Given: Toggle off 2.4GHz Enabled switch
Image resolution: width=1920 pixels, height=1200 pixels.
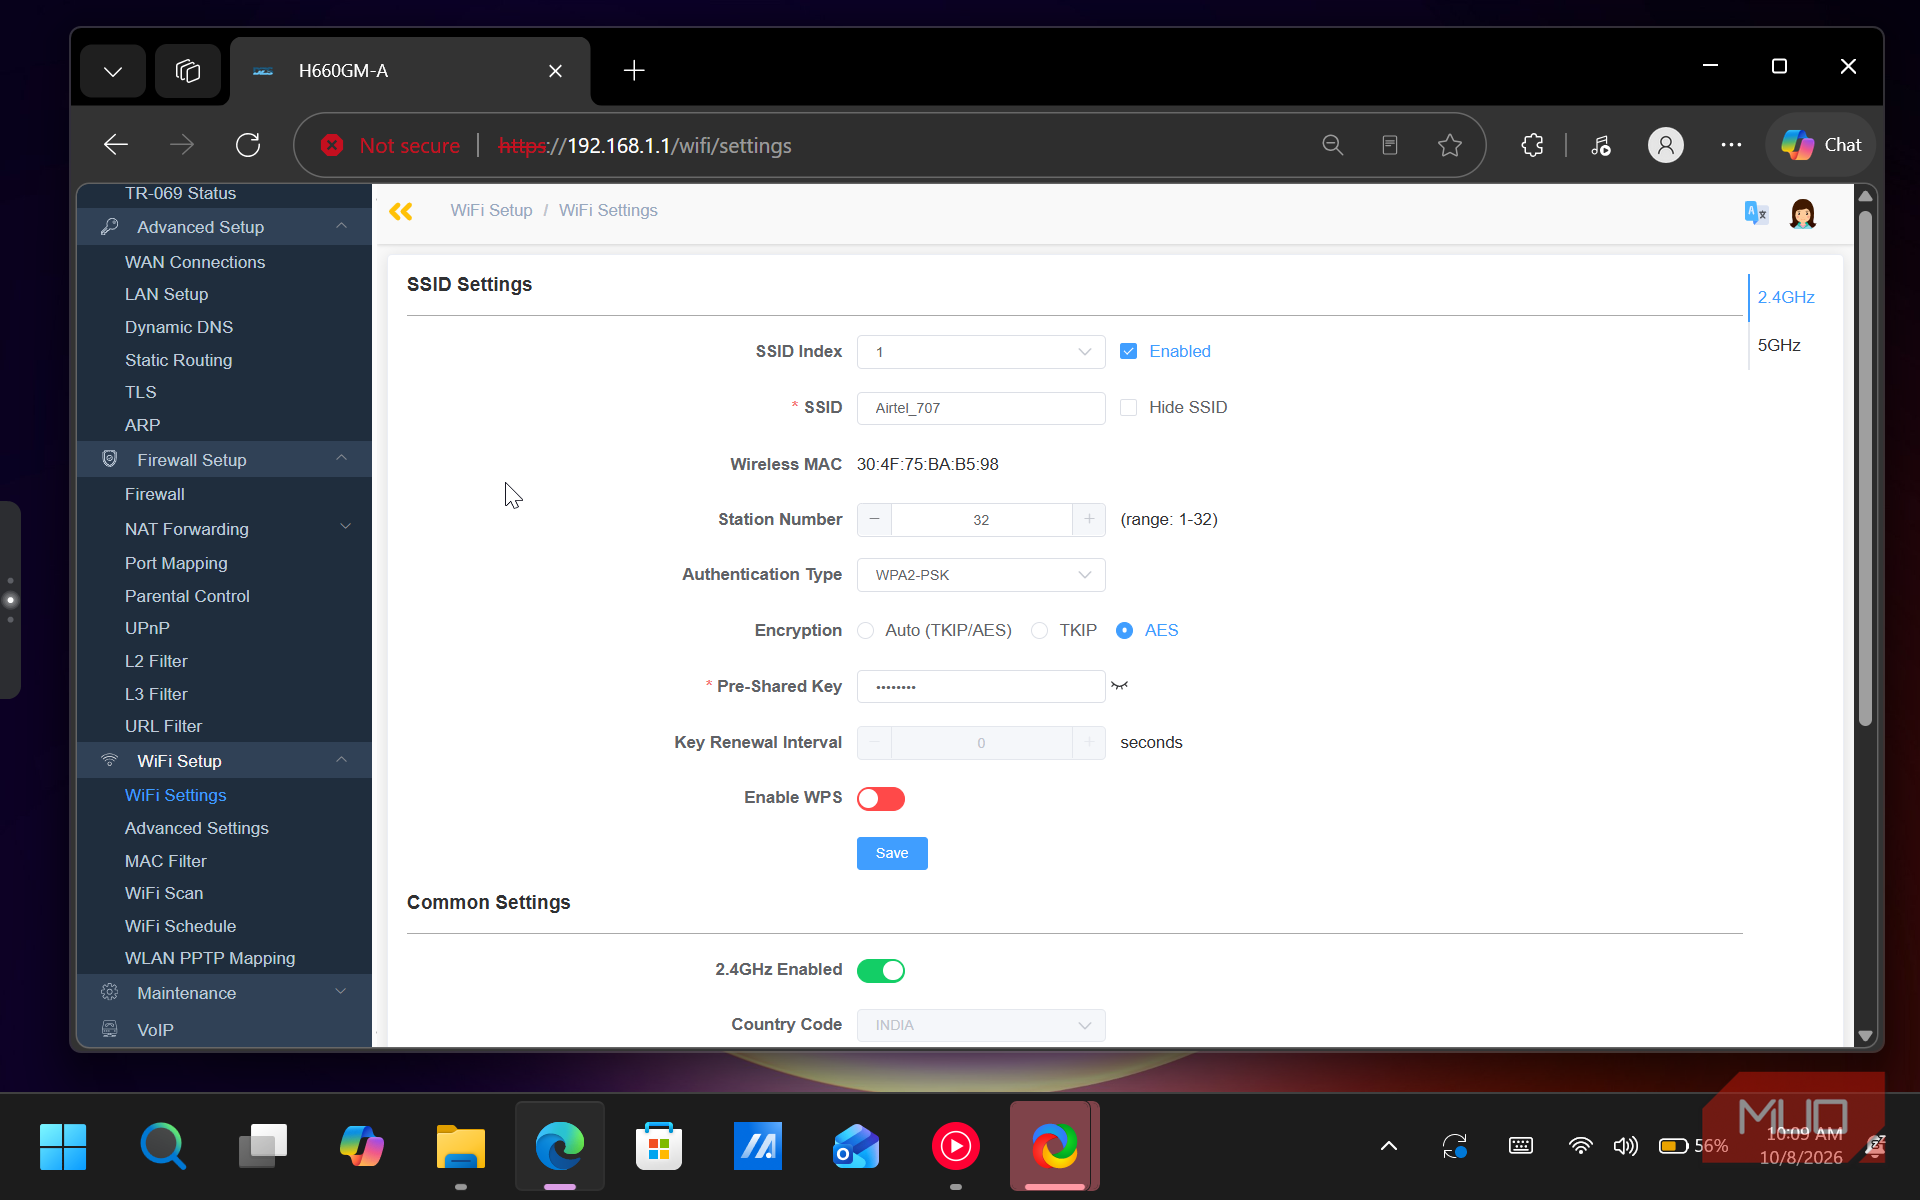Looking at the screenshot, I should point(880,970).
